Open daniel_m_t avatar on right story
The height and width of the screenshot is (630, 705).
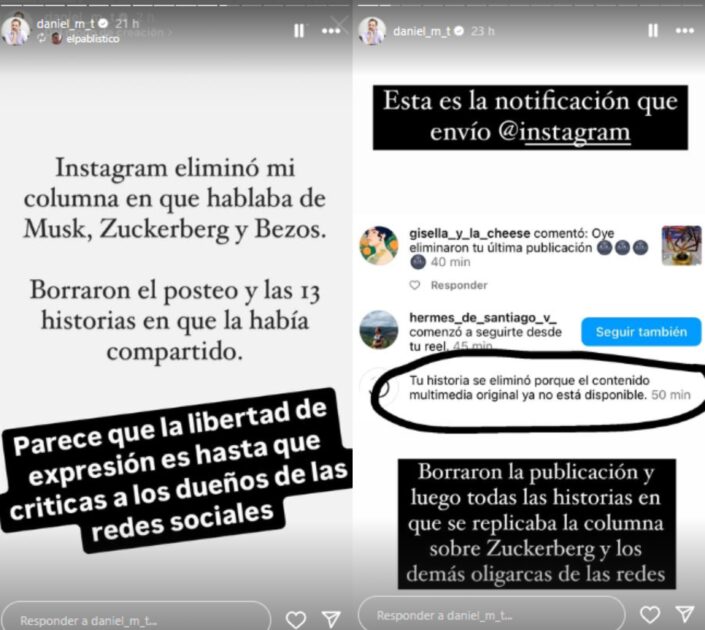point(372,31)
